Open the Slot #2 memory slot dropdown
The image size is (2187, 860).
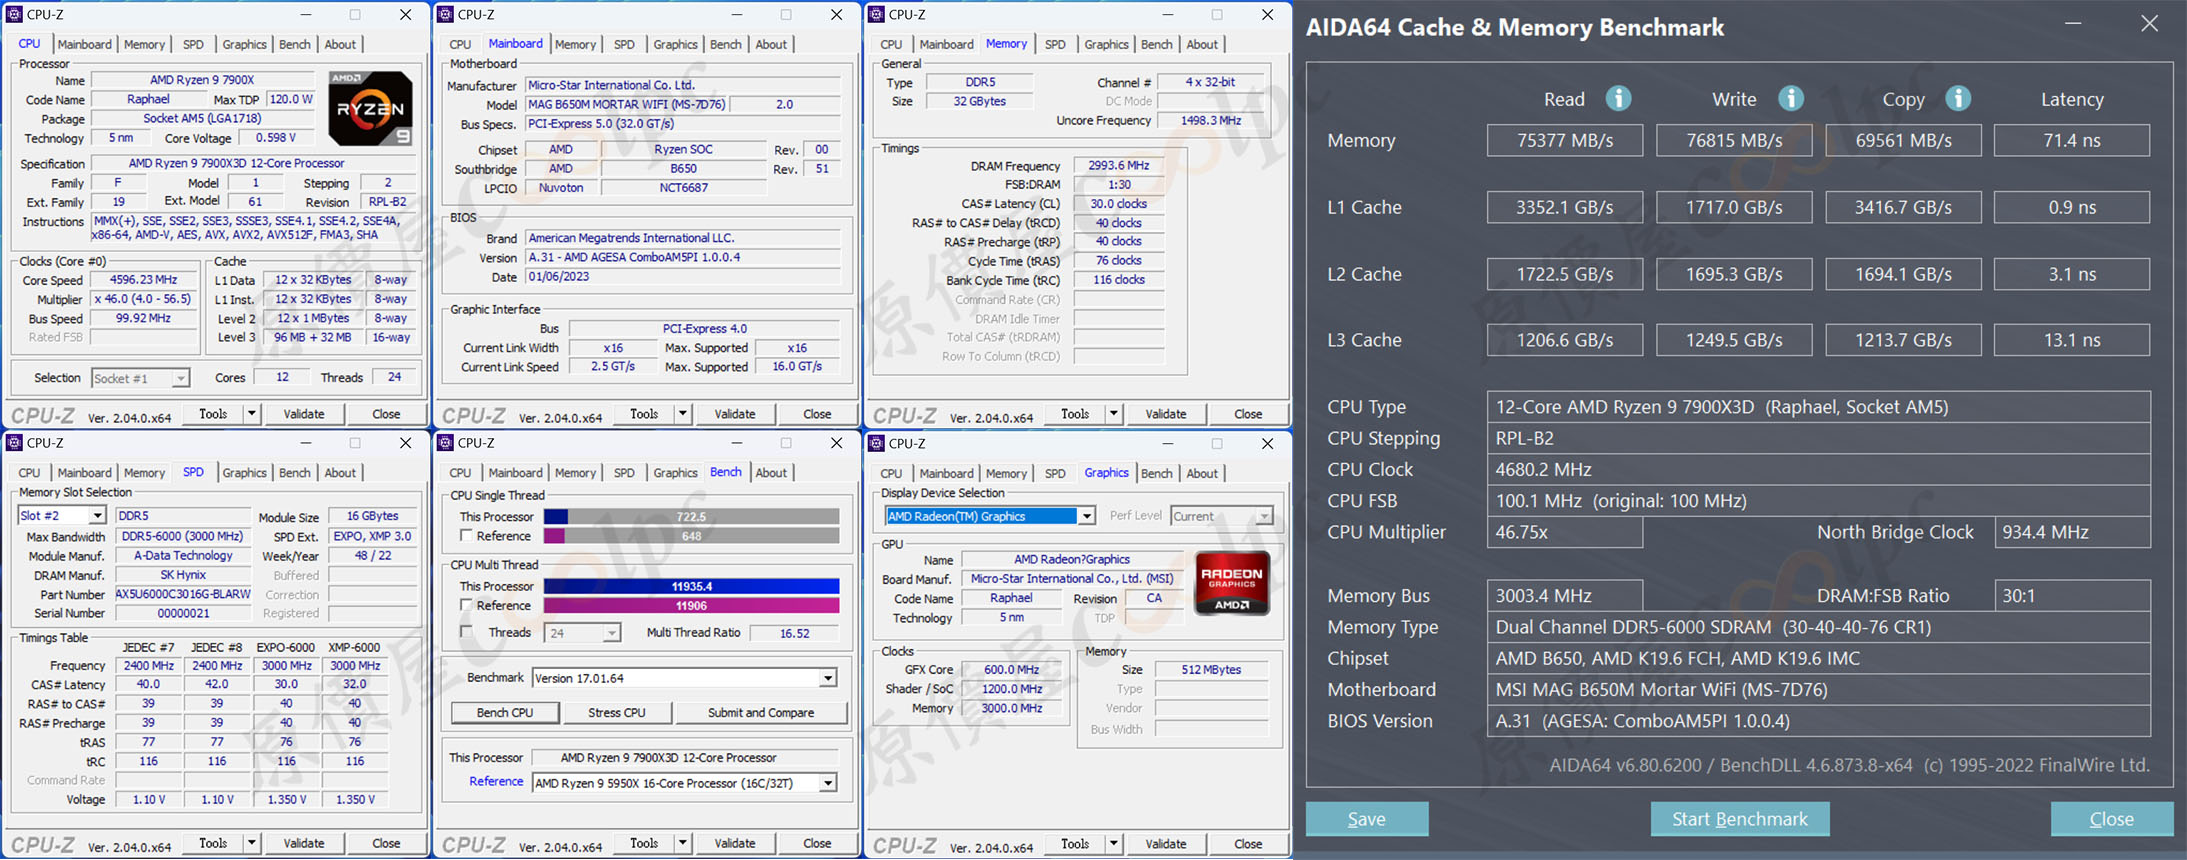[97, 516]
